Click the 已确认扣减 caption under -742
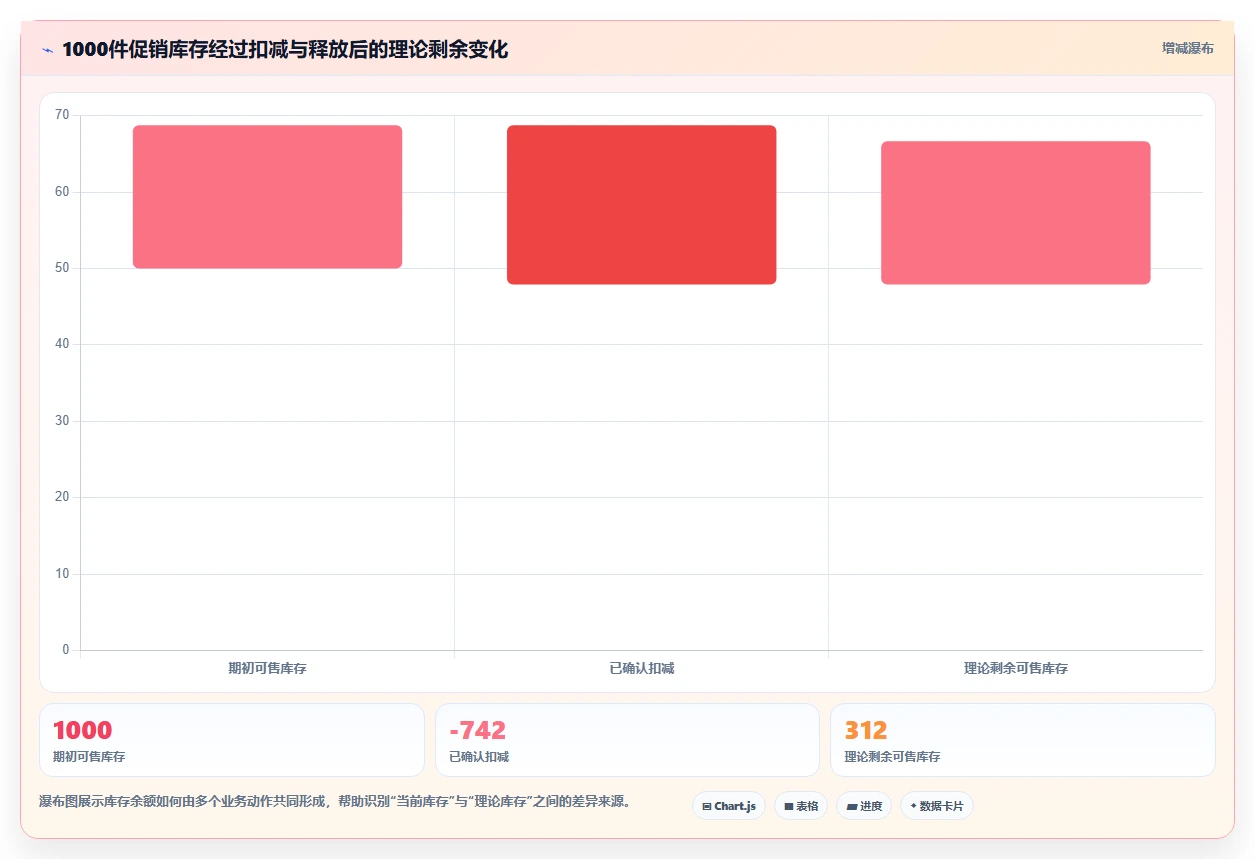1255x859 pixels. (479, 757)
